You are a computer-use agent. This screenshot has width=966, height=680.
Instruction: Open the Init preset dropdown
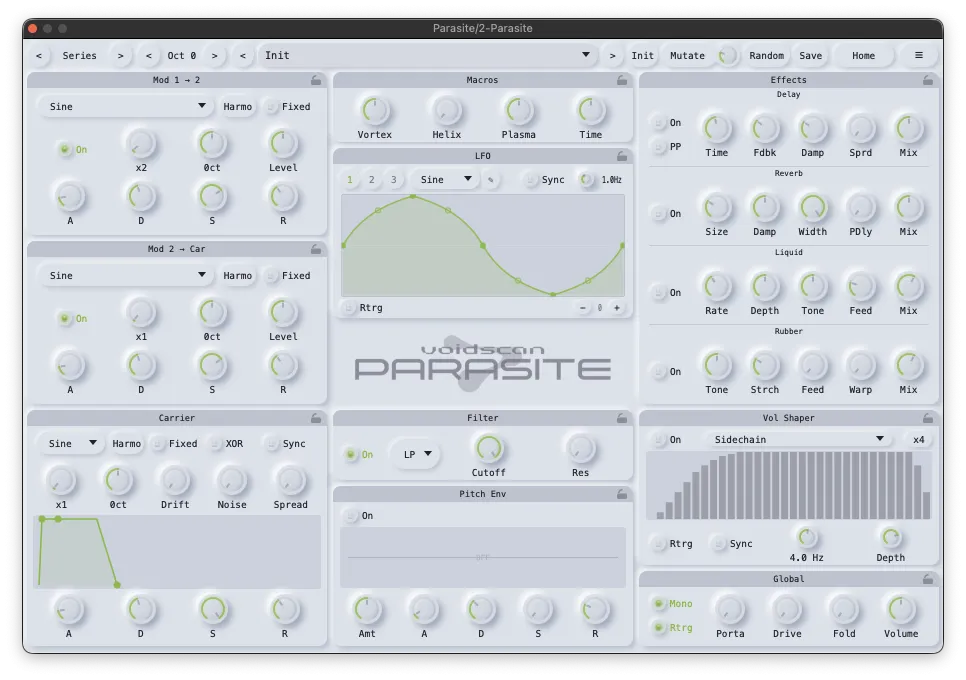pos(426,55)
